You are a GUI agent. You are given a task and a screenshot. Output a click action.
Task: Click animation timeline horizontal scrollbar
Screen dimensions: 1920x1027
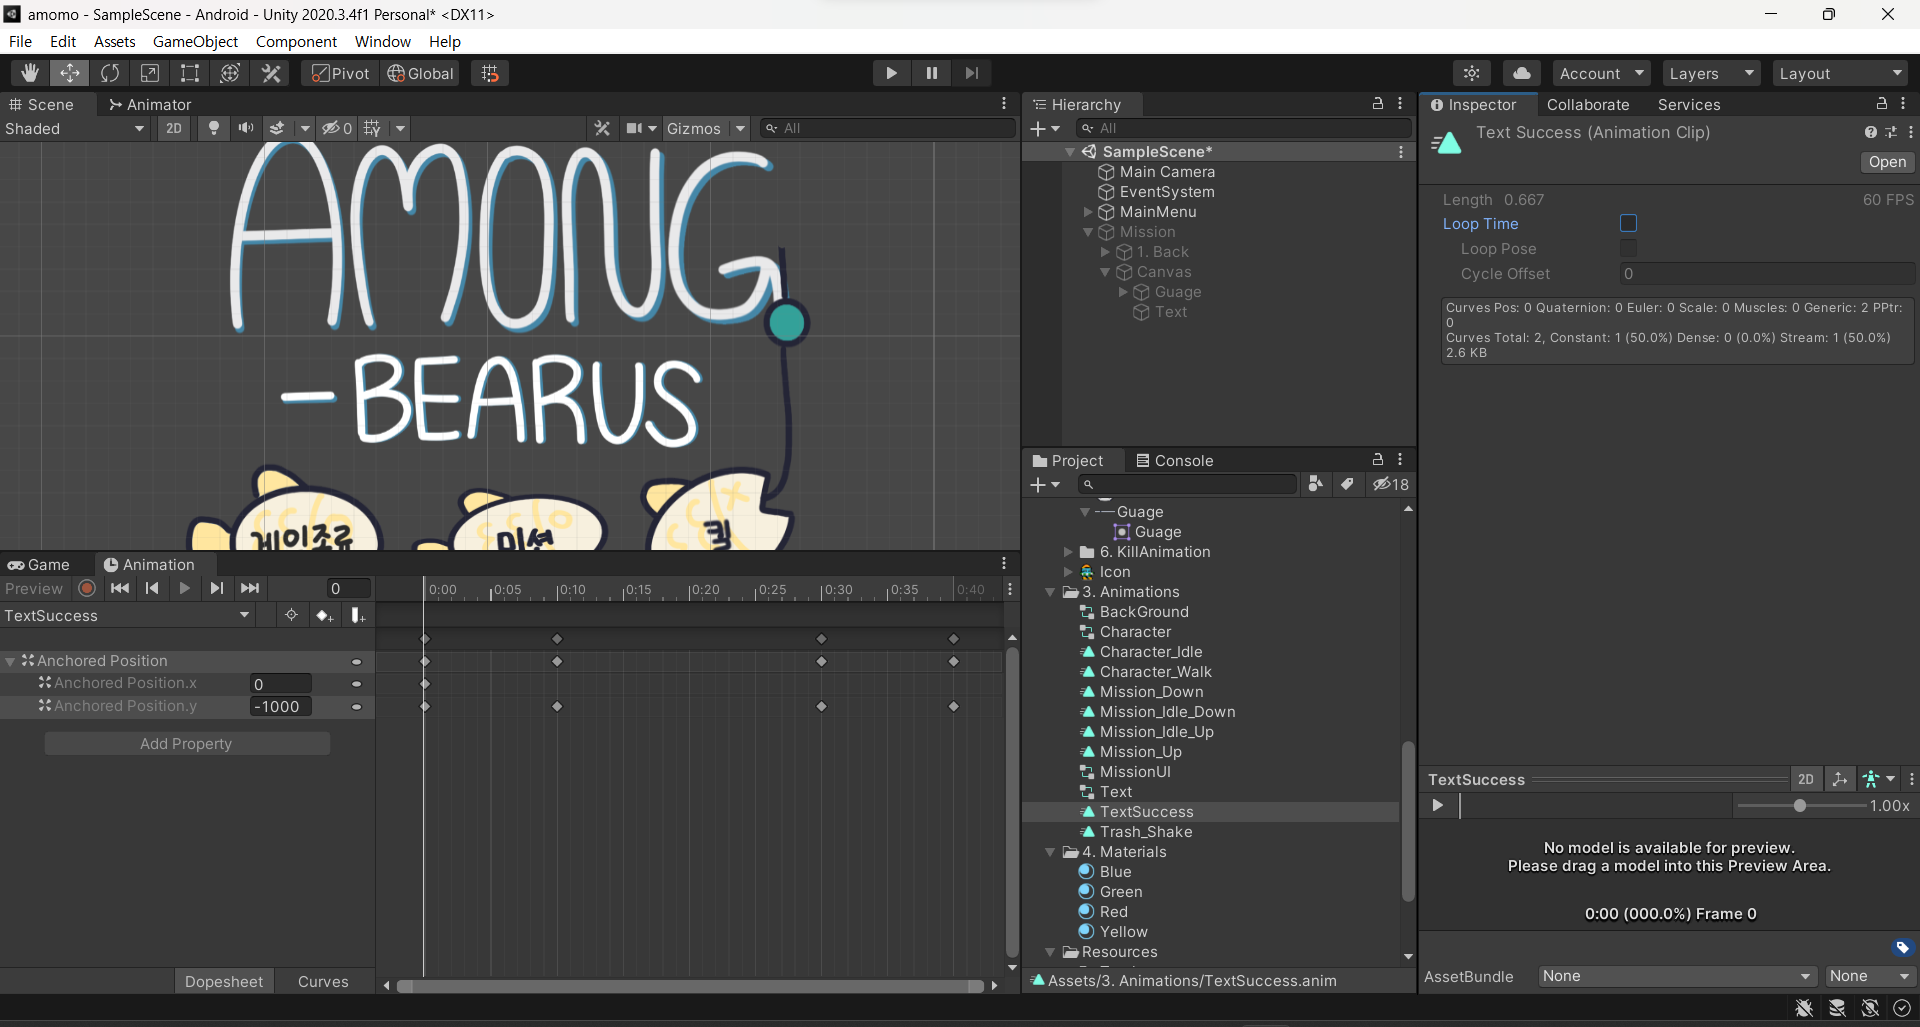coord(690,986)
